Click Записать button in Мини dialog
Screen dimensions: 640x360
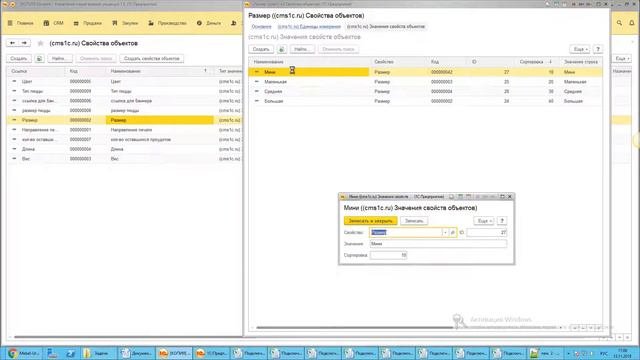pos(414,221)
